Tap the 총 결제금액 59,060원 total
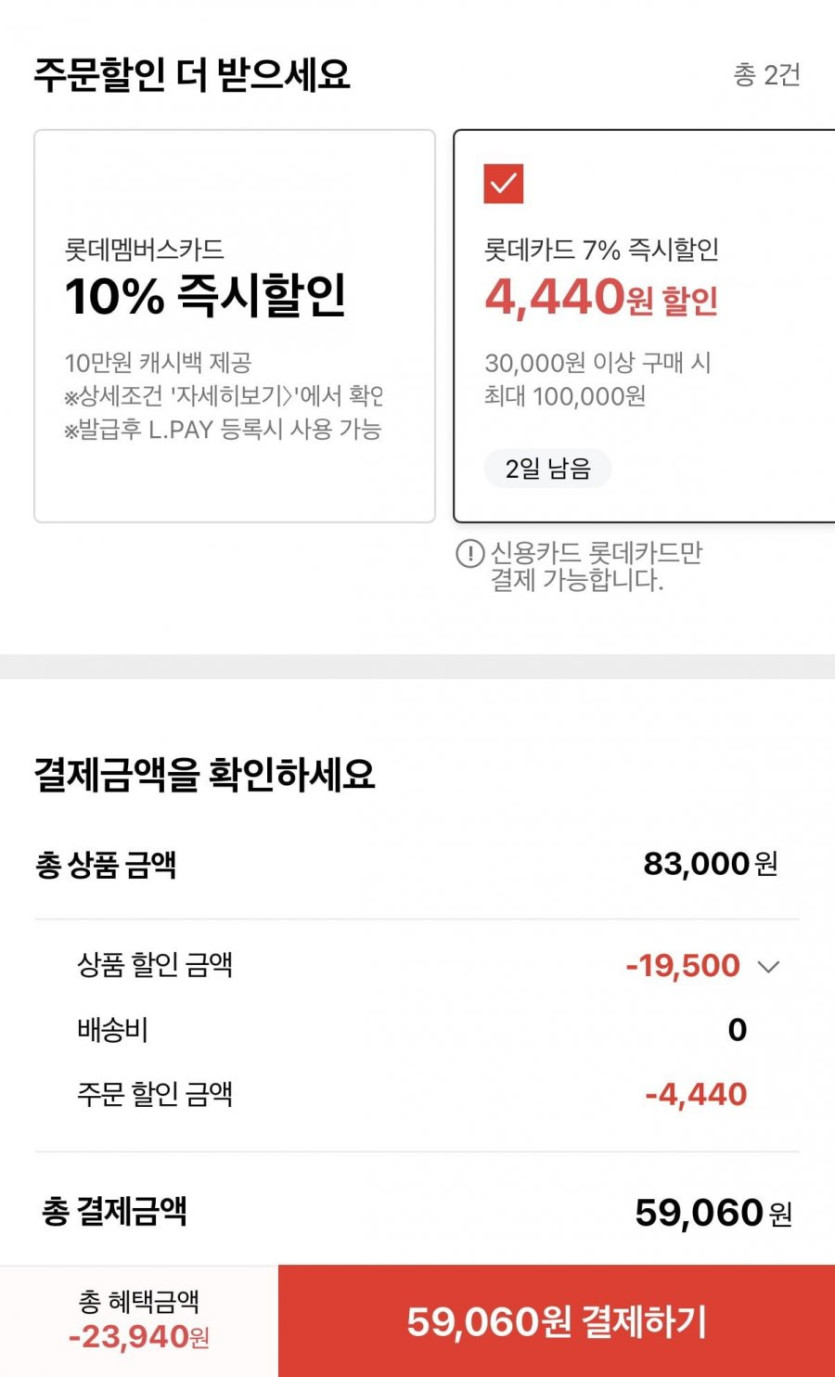The width and height of the screenshot is (835, 1377). tap(713, 1213)
